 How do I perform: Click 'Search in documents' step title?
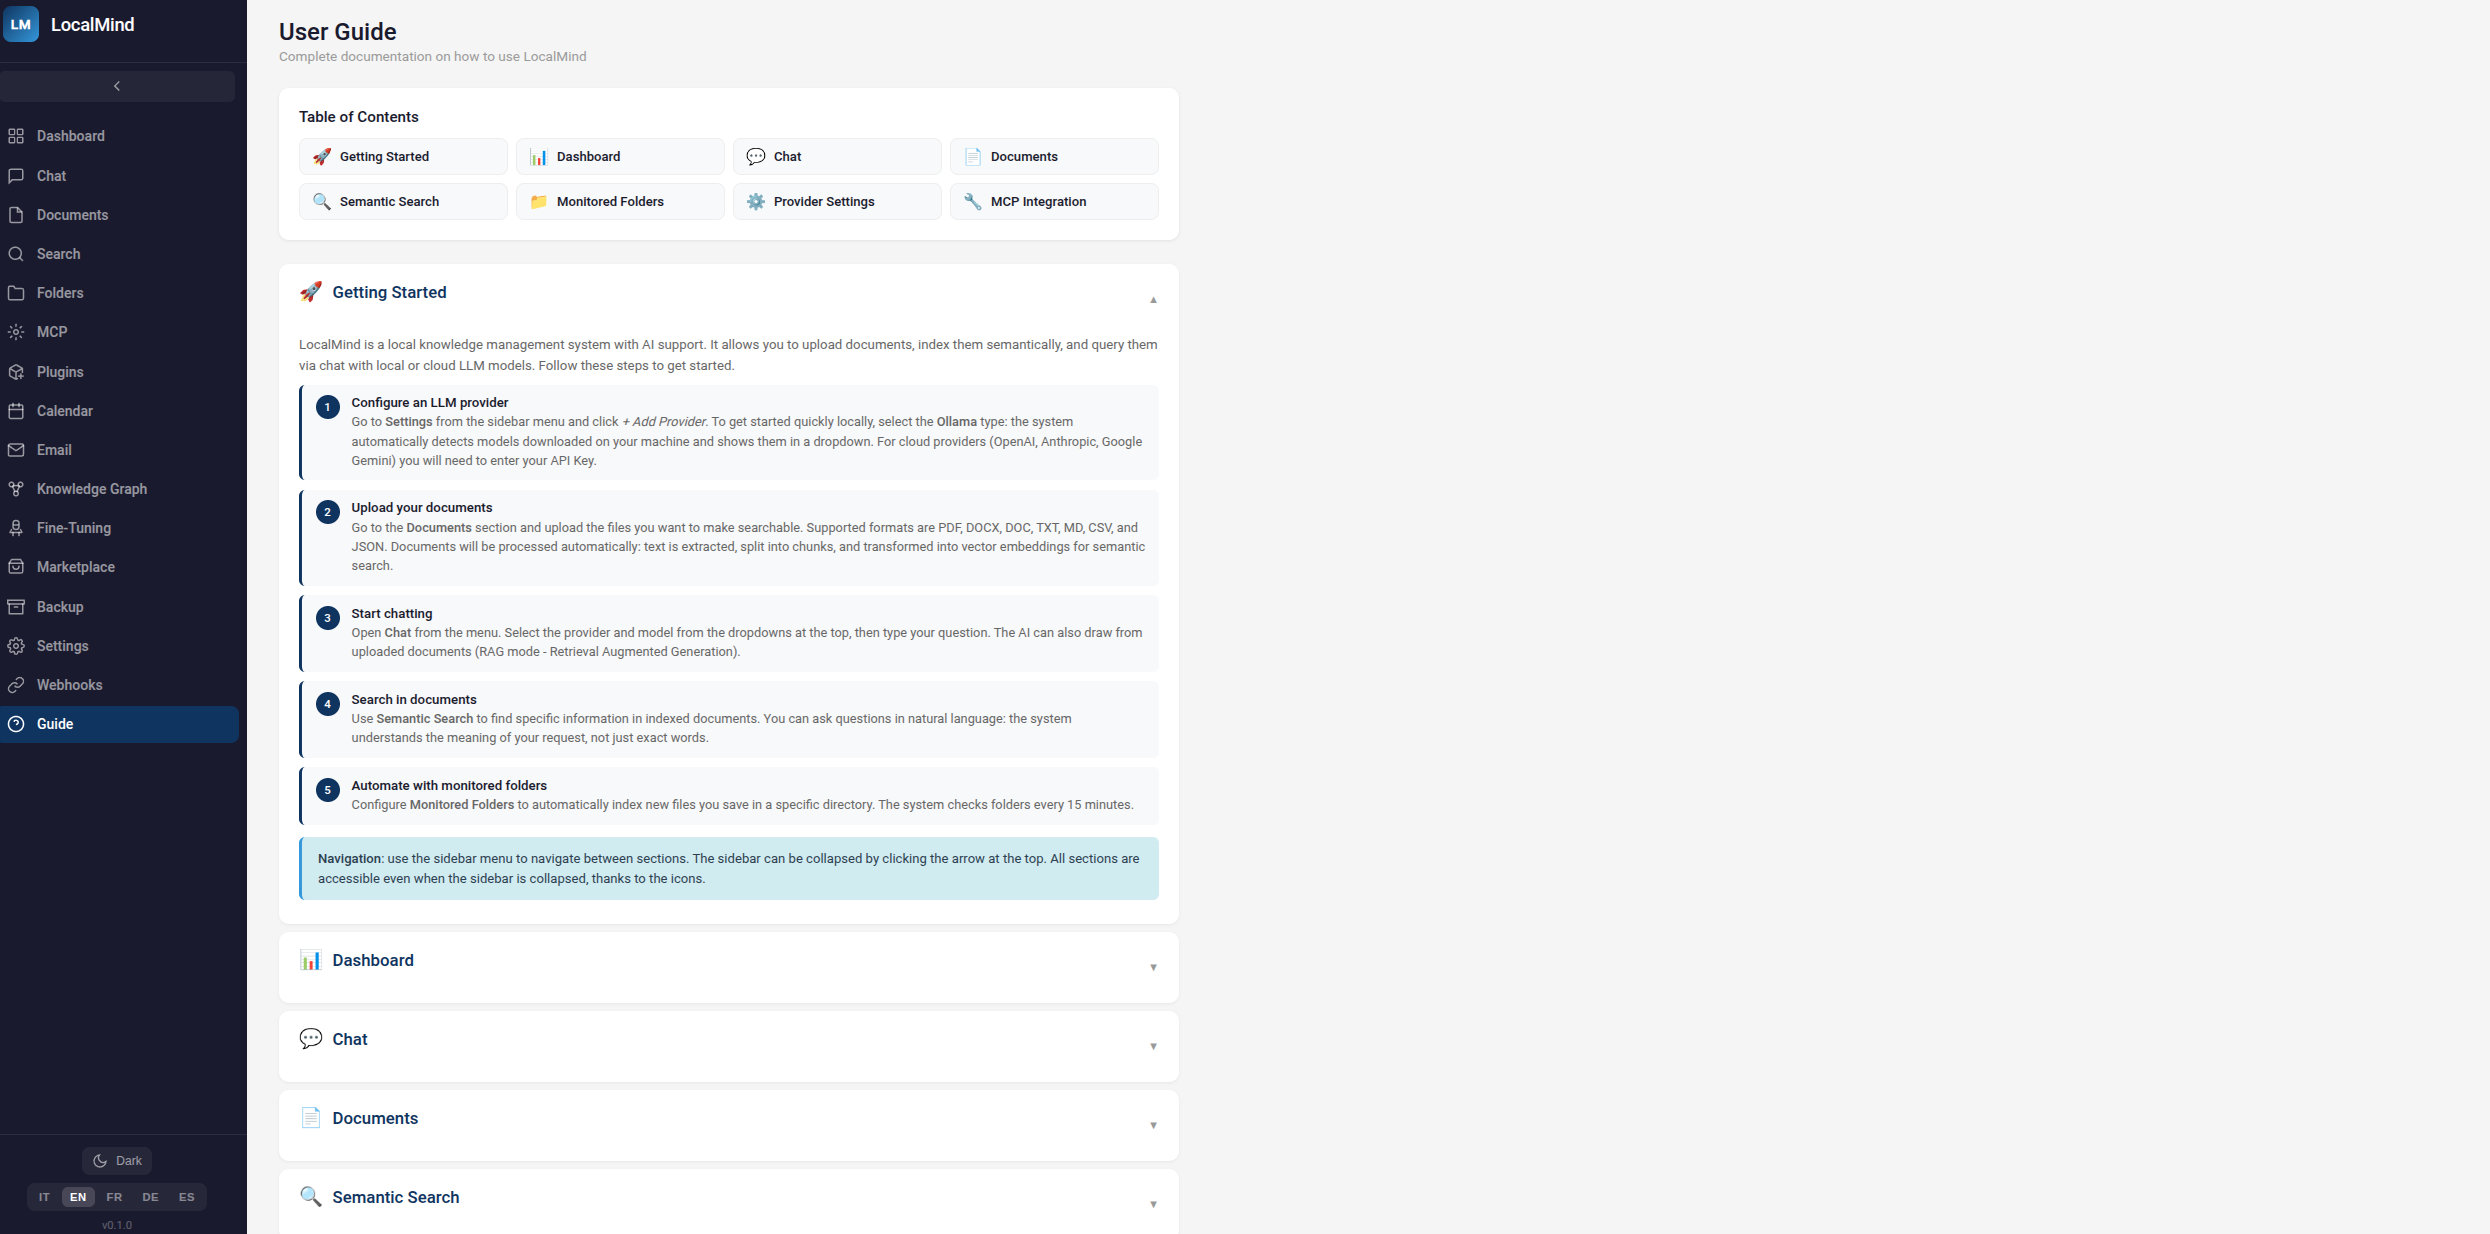coord(414,700)
